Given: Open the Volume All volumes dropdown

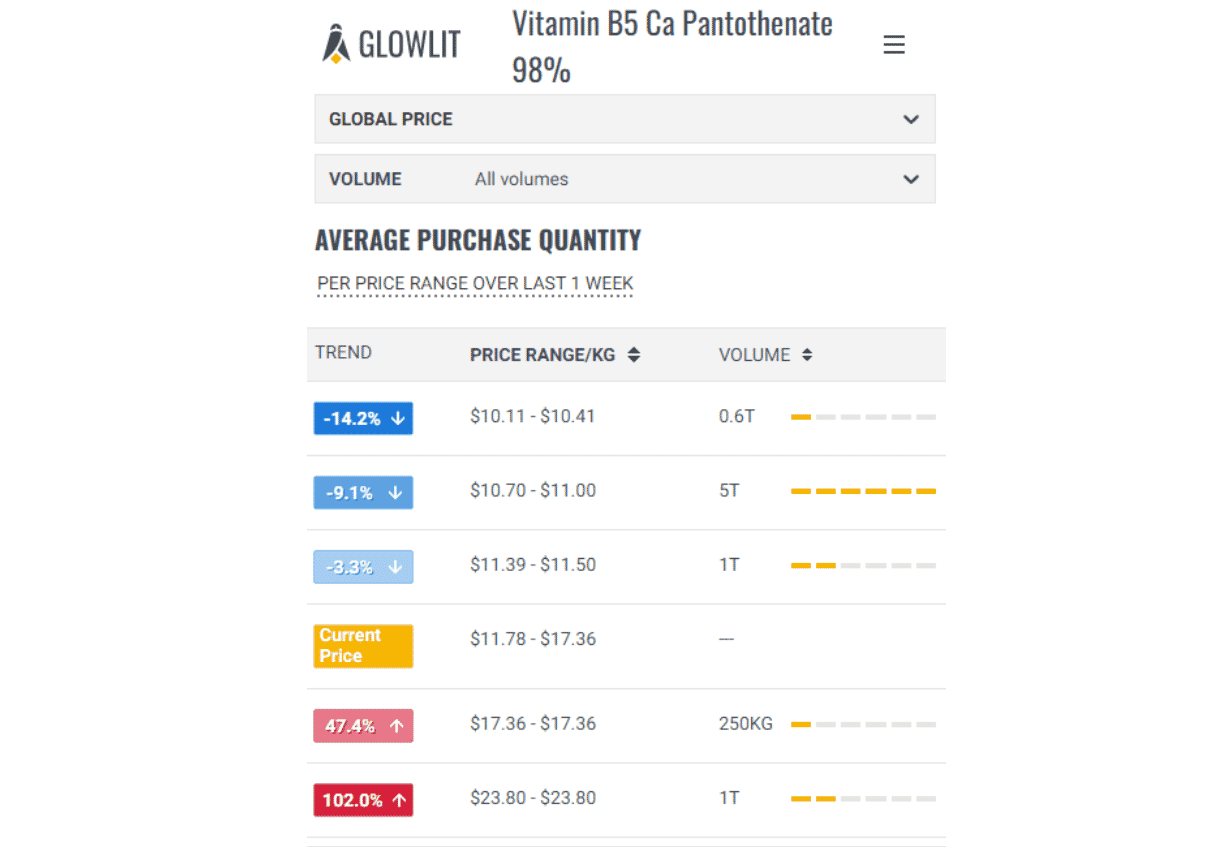Looking at the screenshot, I should tap(624, 179).
